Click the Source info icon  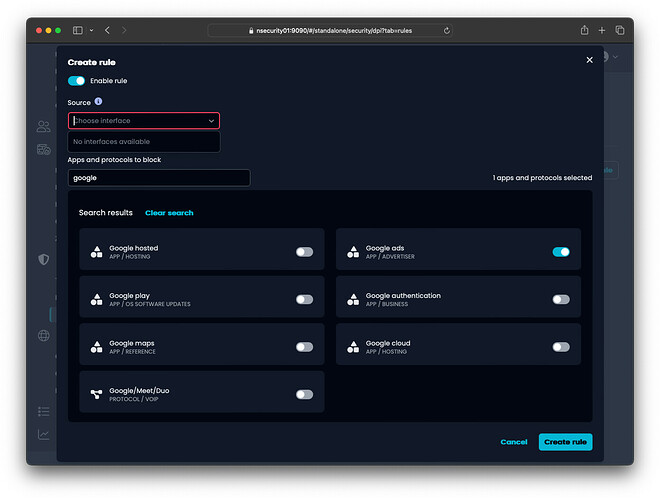coord(98,101)
